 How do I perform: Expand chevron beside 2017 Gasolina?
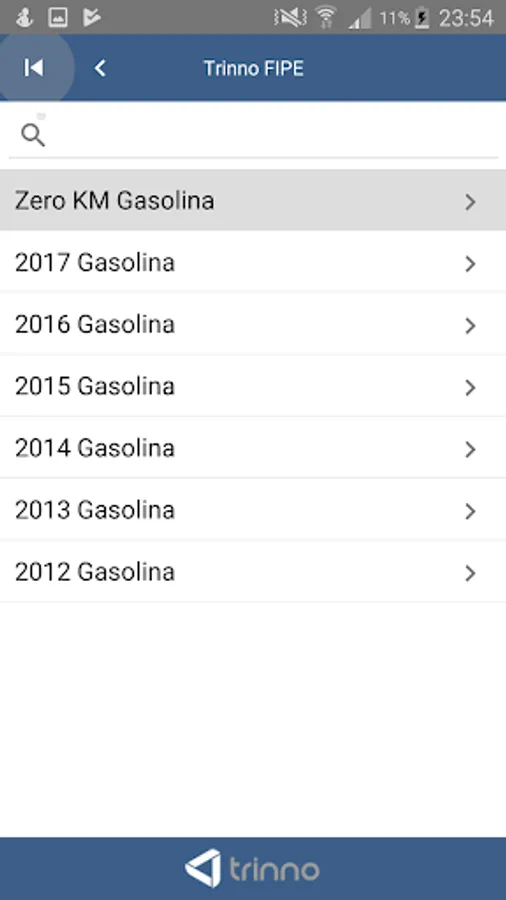(x=470, y=263)
